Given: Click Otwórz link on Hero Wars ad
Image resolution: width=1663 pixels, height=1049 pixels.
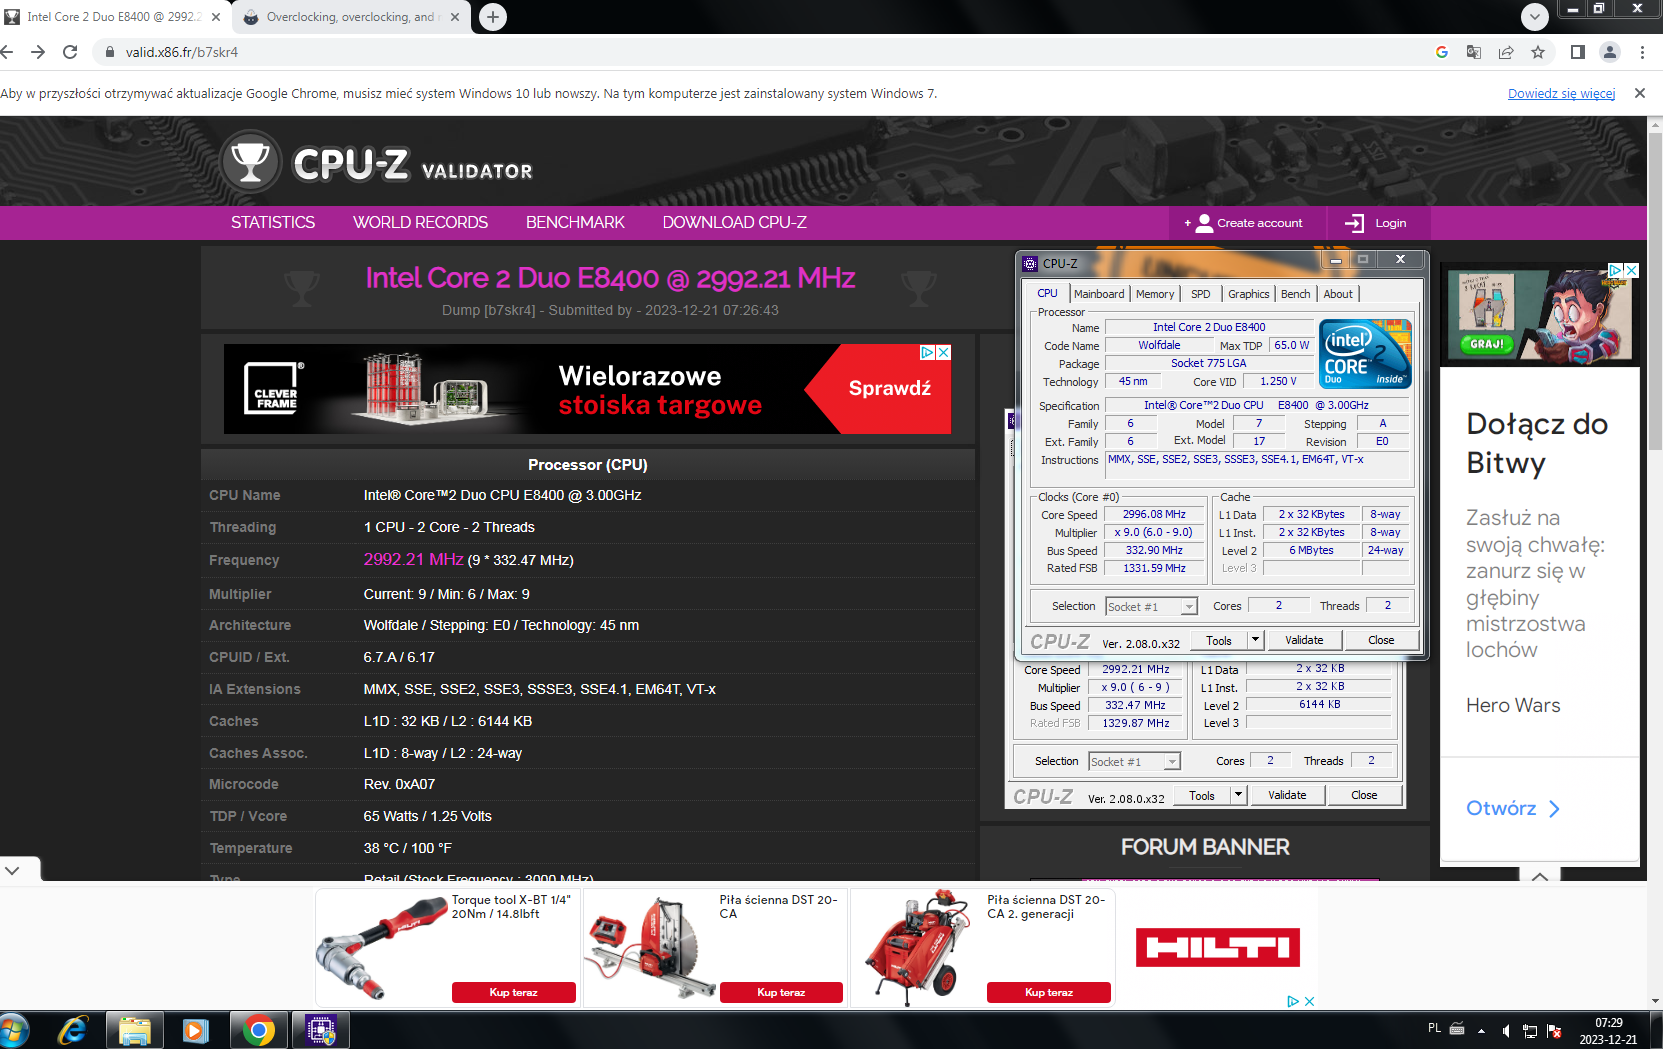Looking at the screenshot, I should tap(1513, 808).
